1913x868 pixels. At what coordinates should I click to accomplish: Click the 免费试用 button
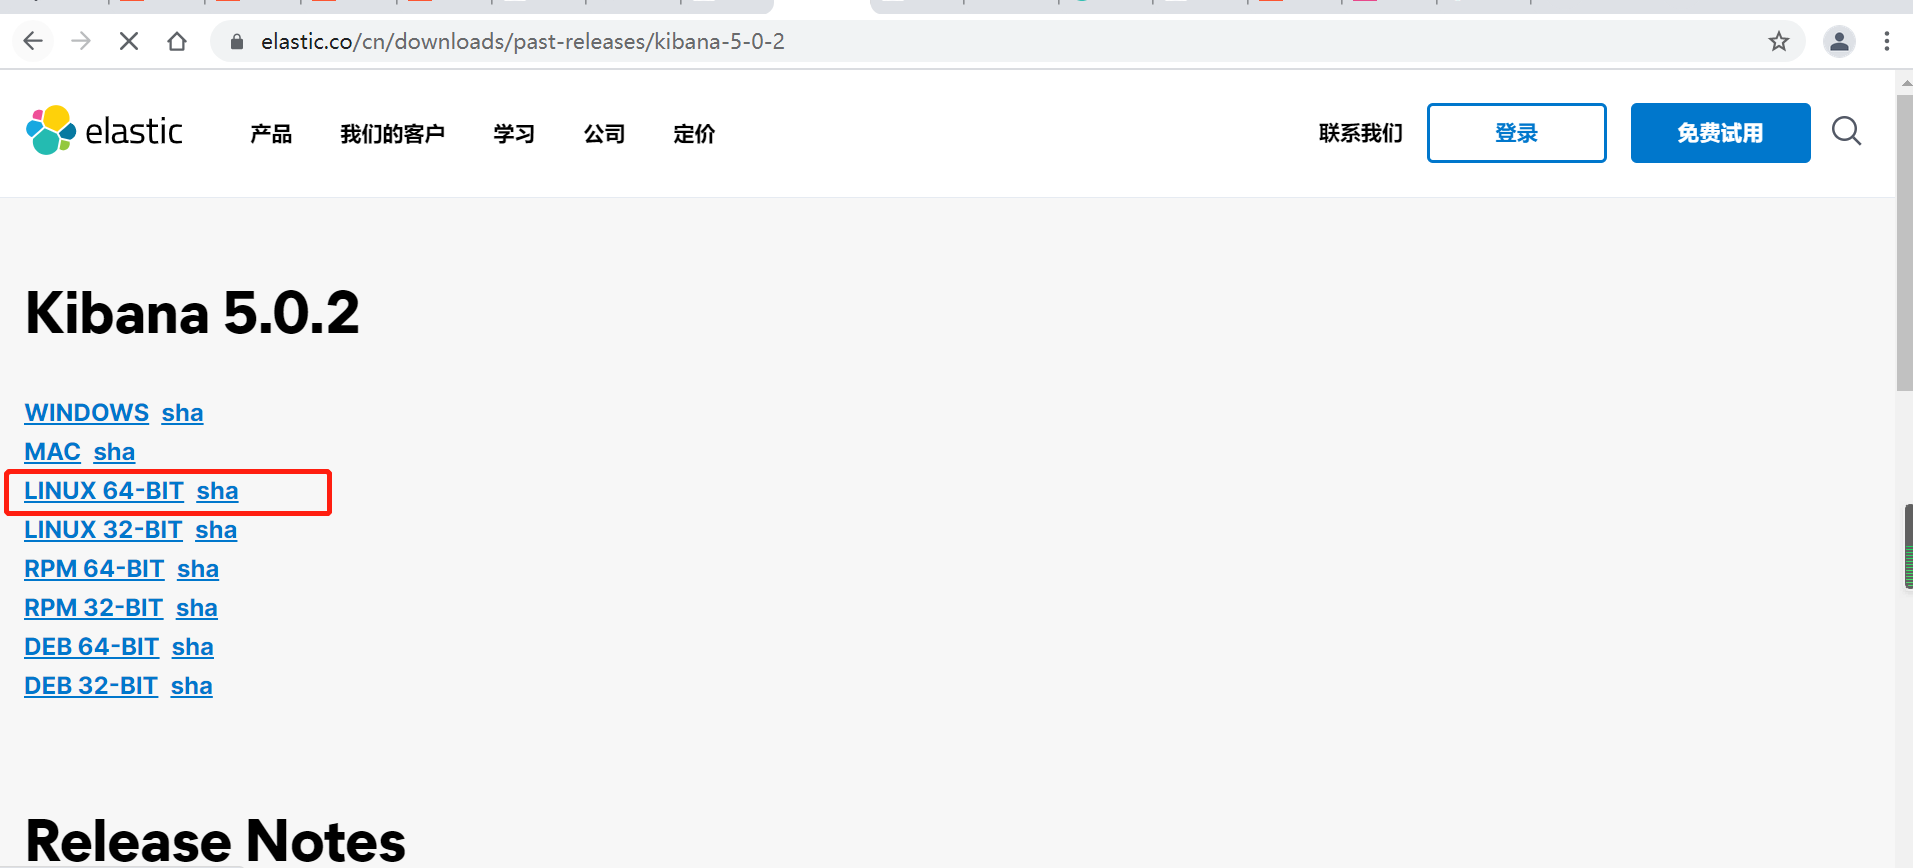click(x=1721, y=133)
